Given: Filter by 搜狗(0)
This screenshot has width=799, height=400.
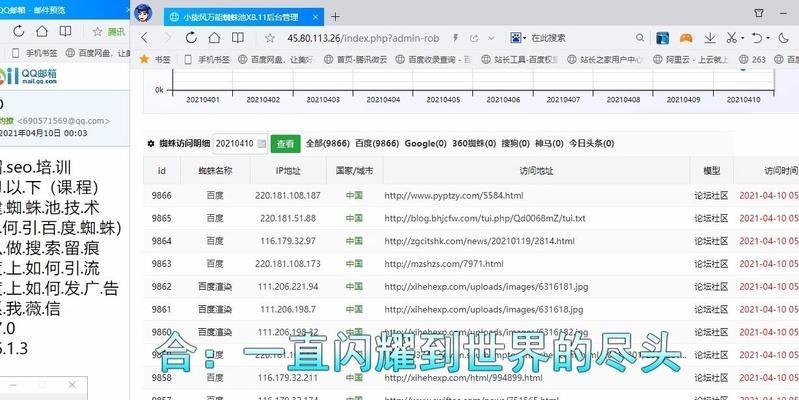Looking at the screenshot, I should tap(516, 144).
